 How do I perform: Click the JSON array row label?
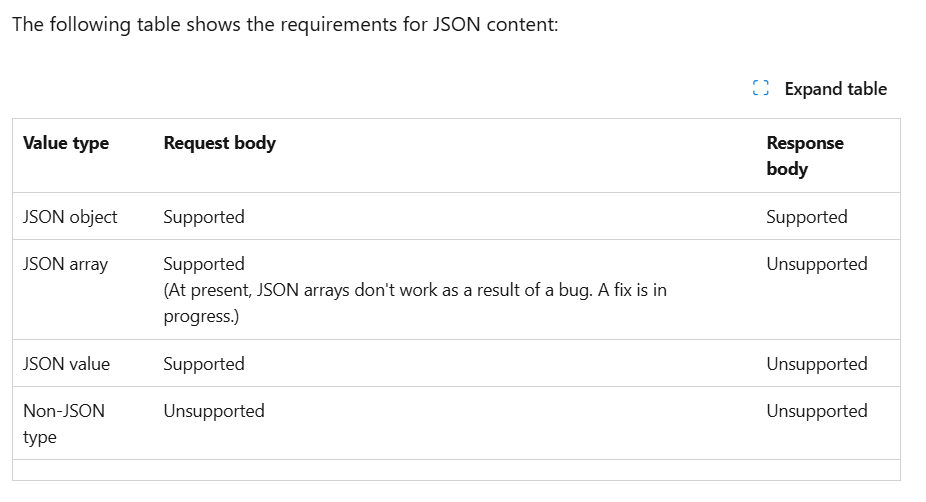click(x=66, y=264)
